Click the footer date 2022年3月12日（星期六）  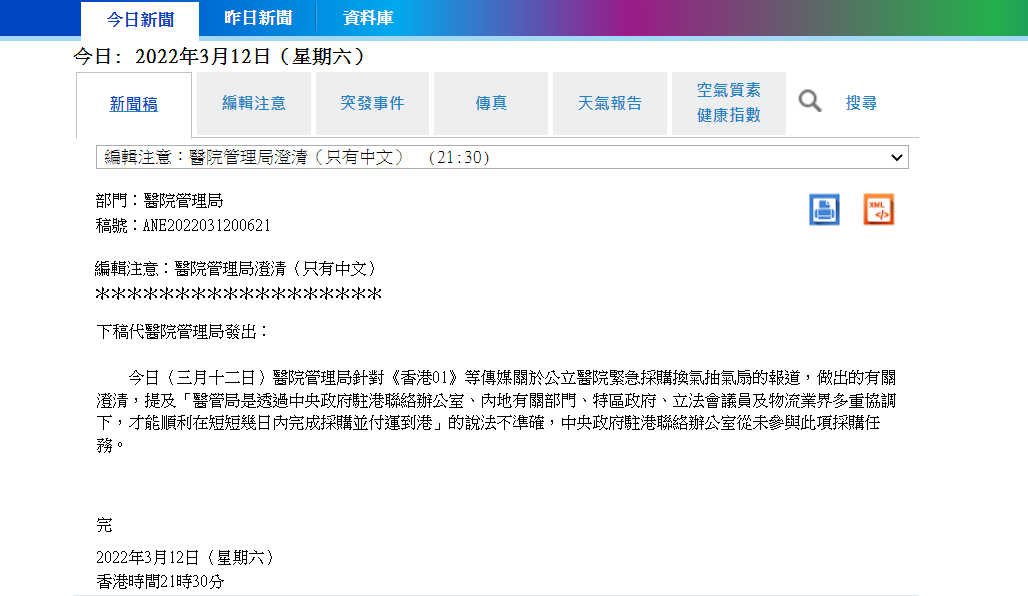tap(185, 557)
